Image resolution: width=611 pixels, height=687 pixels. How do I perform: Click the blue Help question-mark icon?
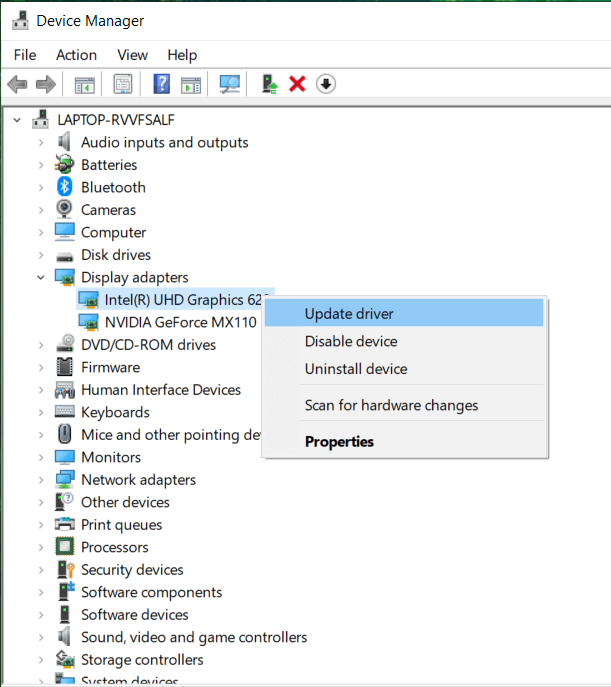point(161,84)
